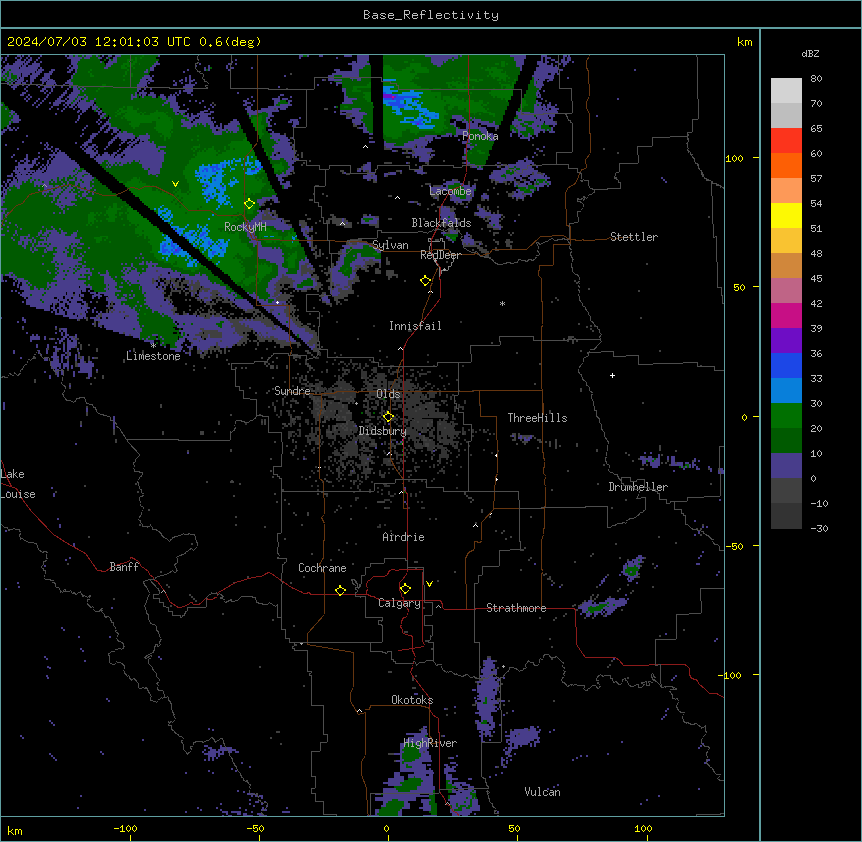Click the -30 value in dBZ legend
Viewport: 862px width, 842px height.
click(x=819, y=528)
